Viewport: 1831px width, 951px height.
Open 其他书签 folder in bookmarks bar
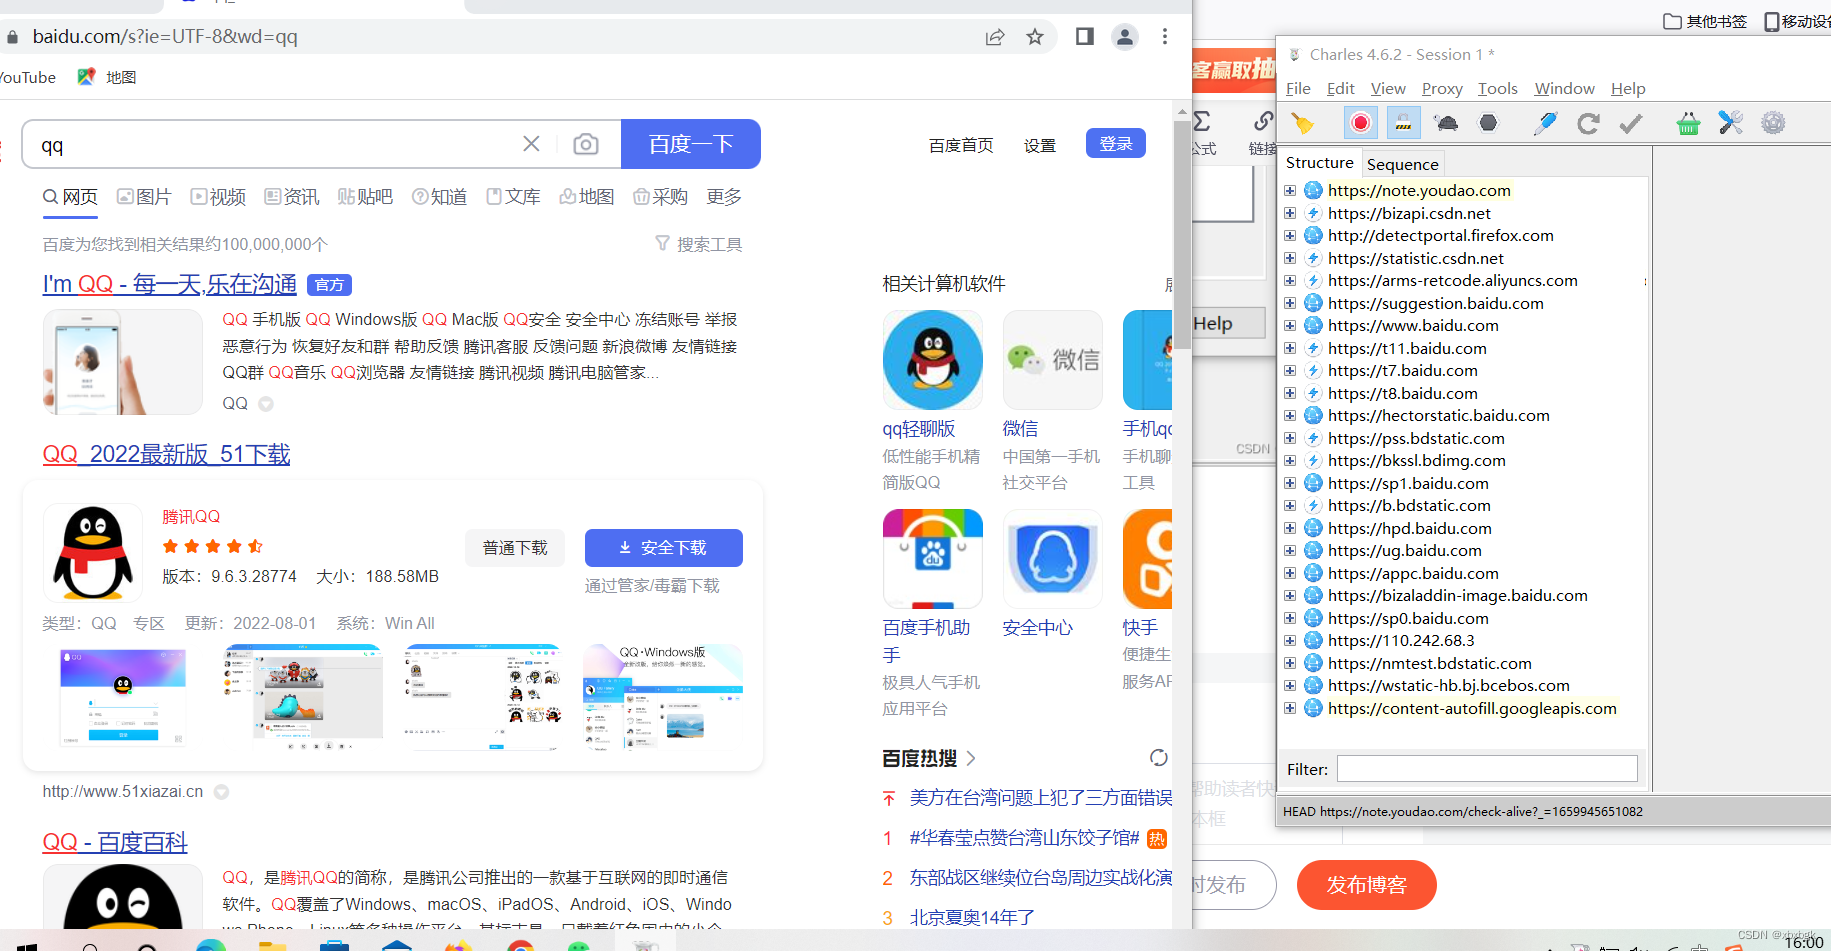1705,21
